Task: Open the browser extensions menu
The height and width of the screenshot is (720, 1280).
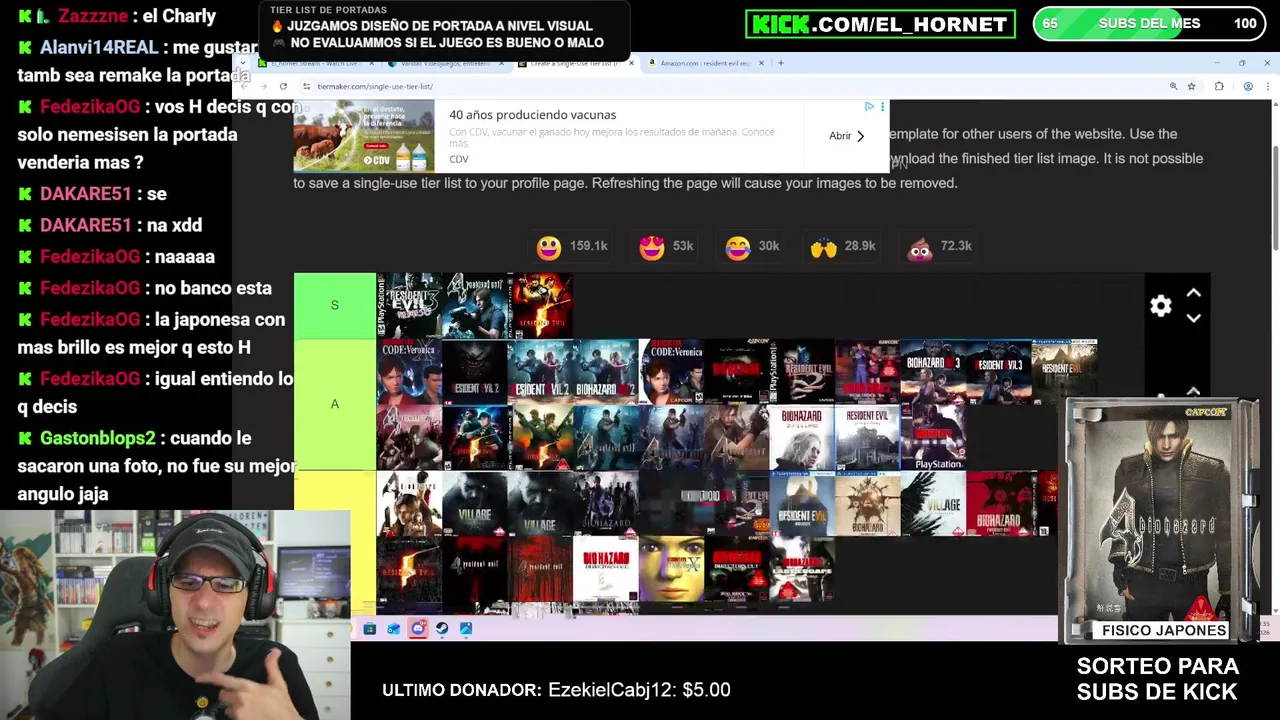Action: [1219, 86]
